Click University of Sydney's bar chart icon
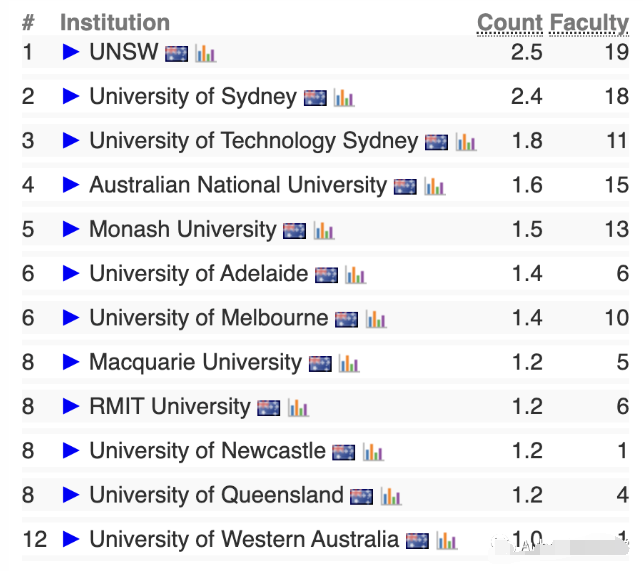Viewport: 643px width, 571px height. tap(344, 98)
